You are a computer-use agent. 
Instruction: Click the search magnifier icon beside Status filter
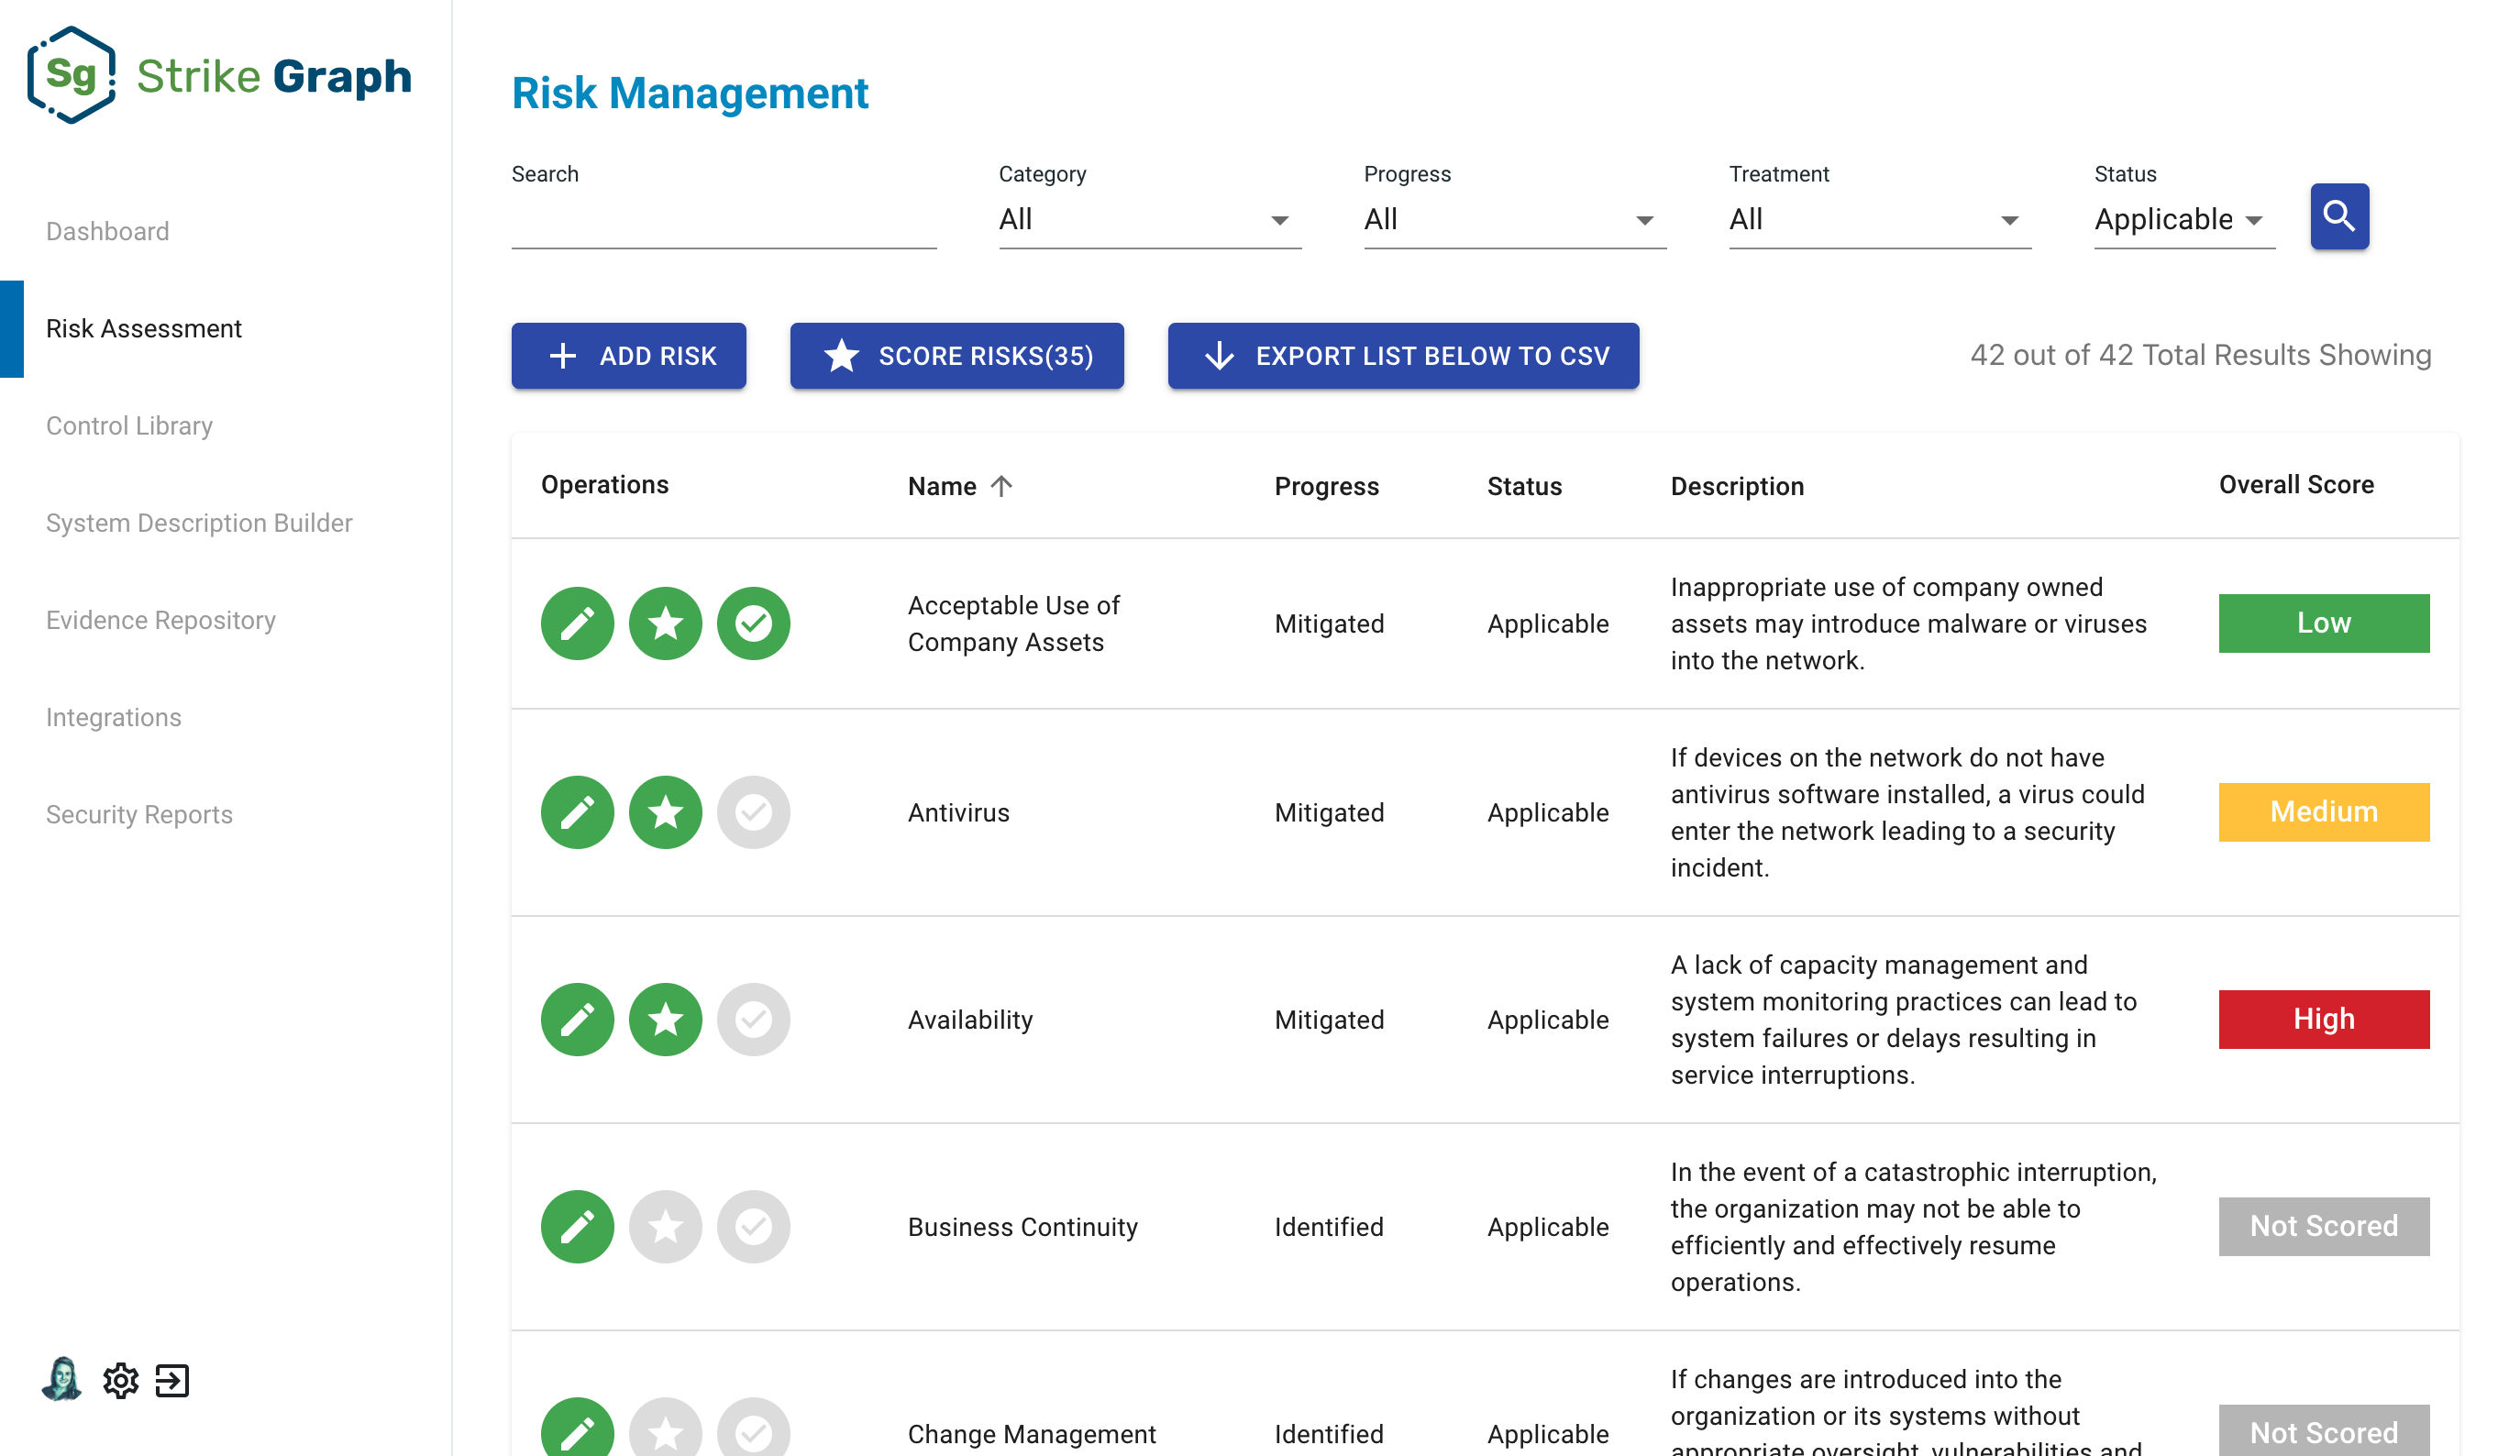click(x=2338, y=215)
